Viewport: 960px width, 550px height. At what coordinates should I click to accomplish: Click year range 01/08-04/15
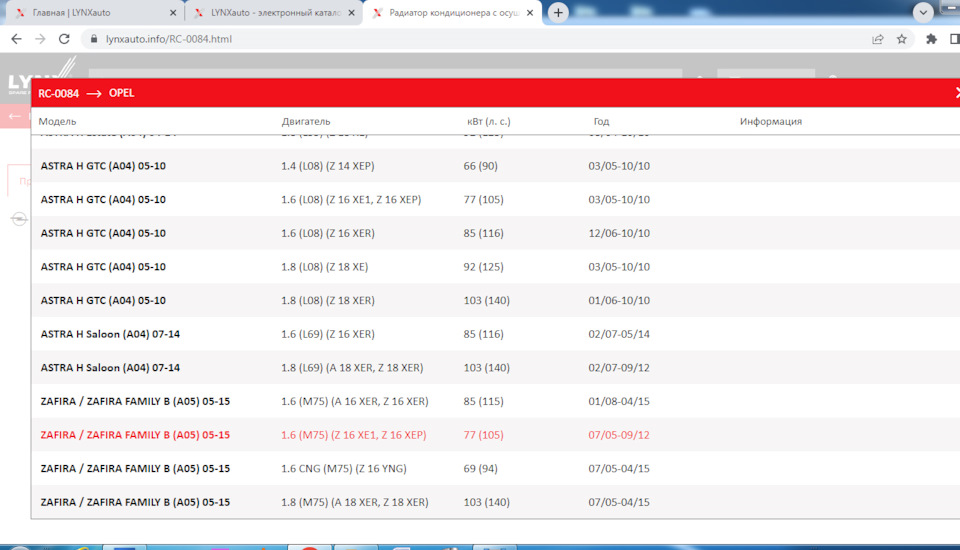click(619, 401)
